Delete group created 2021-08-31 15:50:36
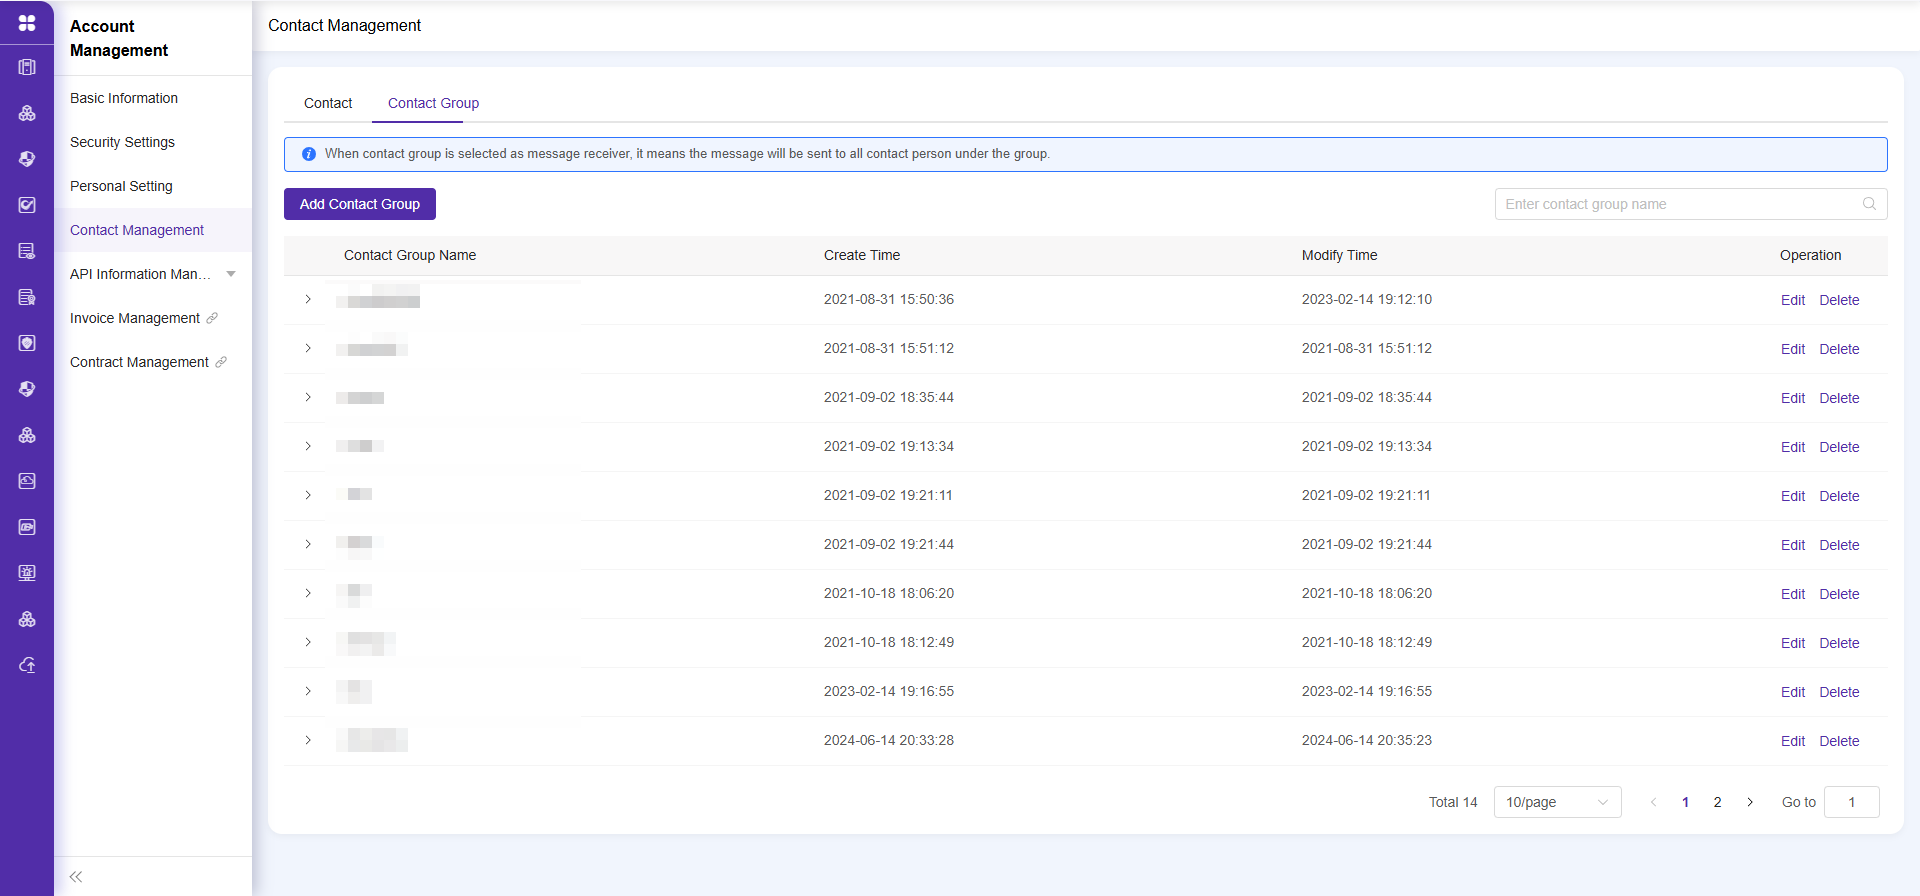The height and width of the screenshot is (896, 1920). [1839, 300]
